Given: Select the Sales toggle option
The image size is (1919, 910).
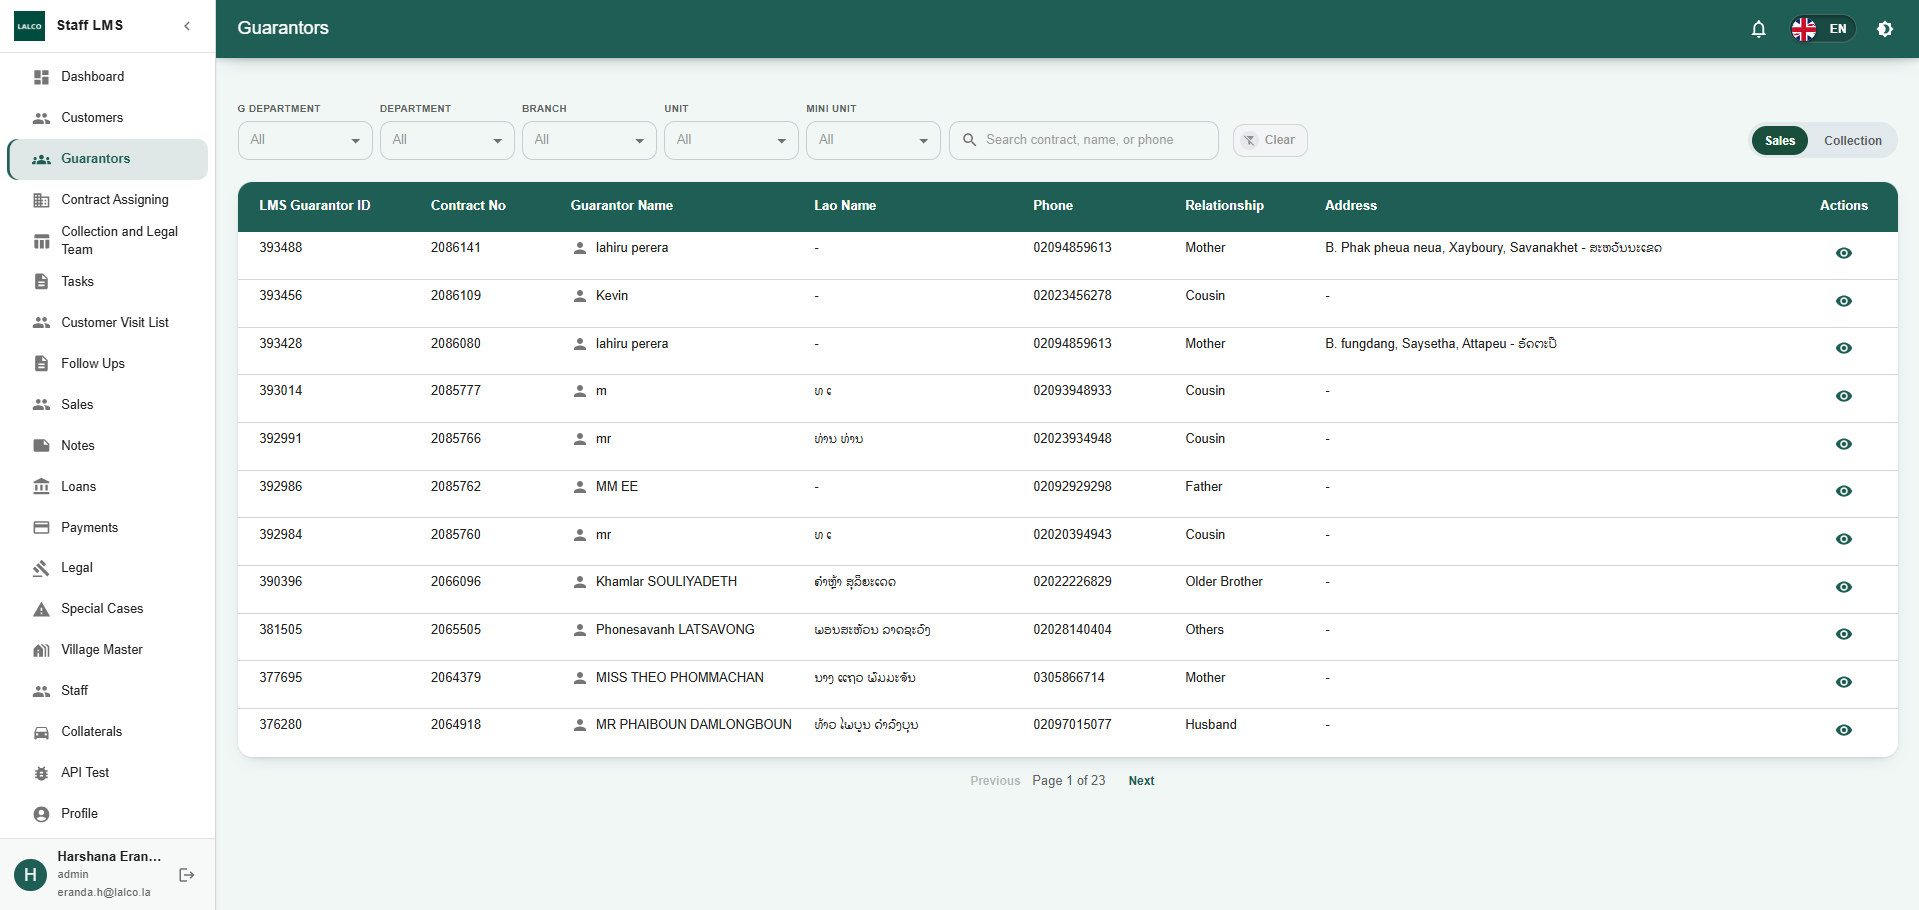Looking at the screenshot, I should (1780, 141).
